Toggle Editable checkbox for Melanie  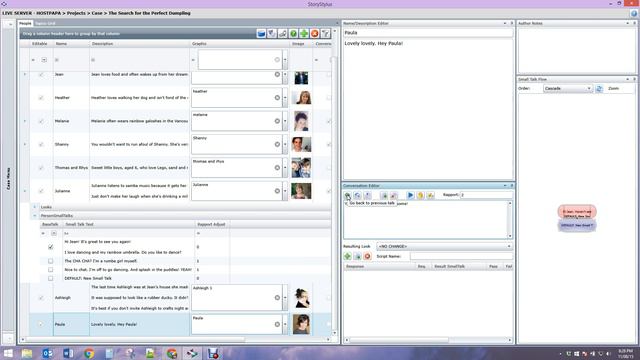click(x=41, y=121)
